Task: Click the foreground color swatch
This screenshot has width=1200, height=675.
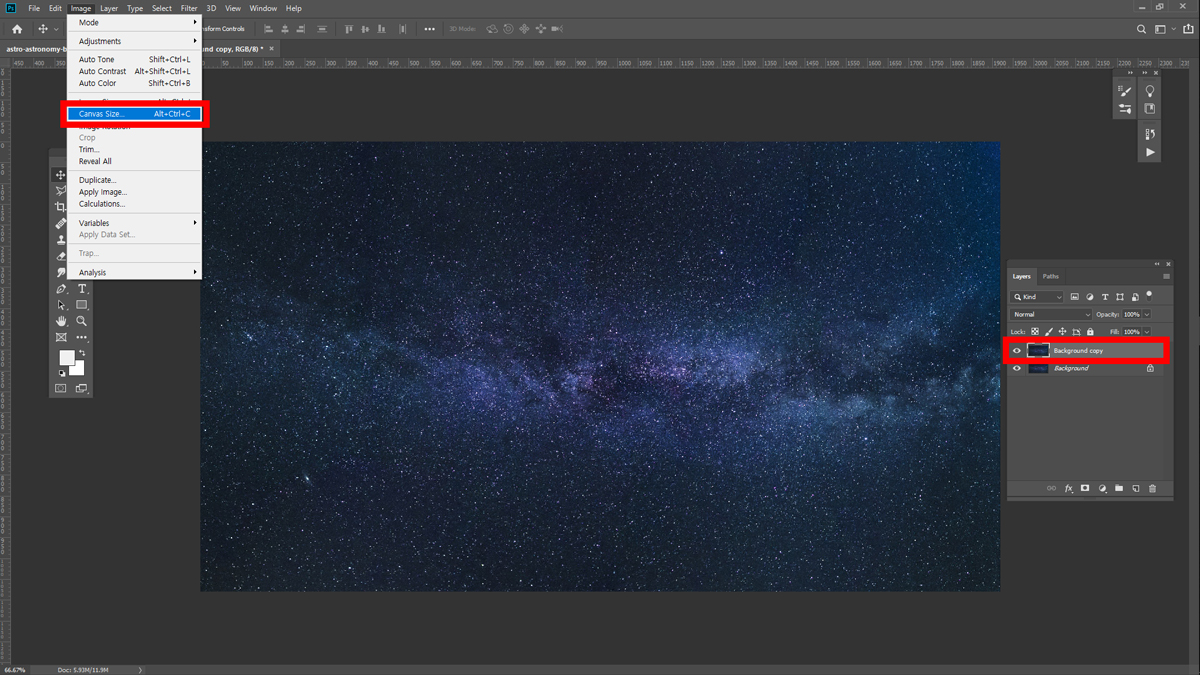Action: [67, 358]
